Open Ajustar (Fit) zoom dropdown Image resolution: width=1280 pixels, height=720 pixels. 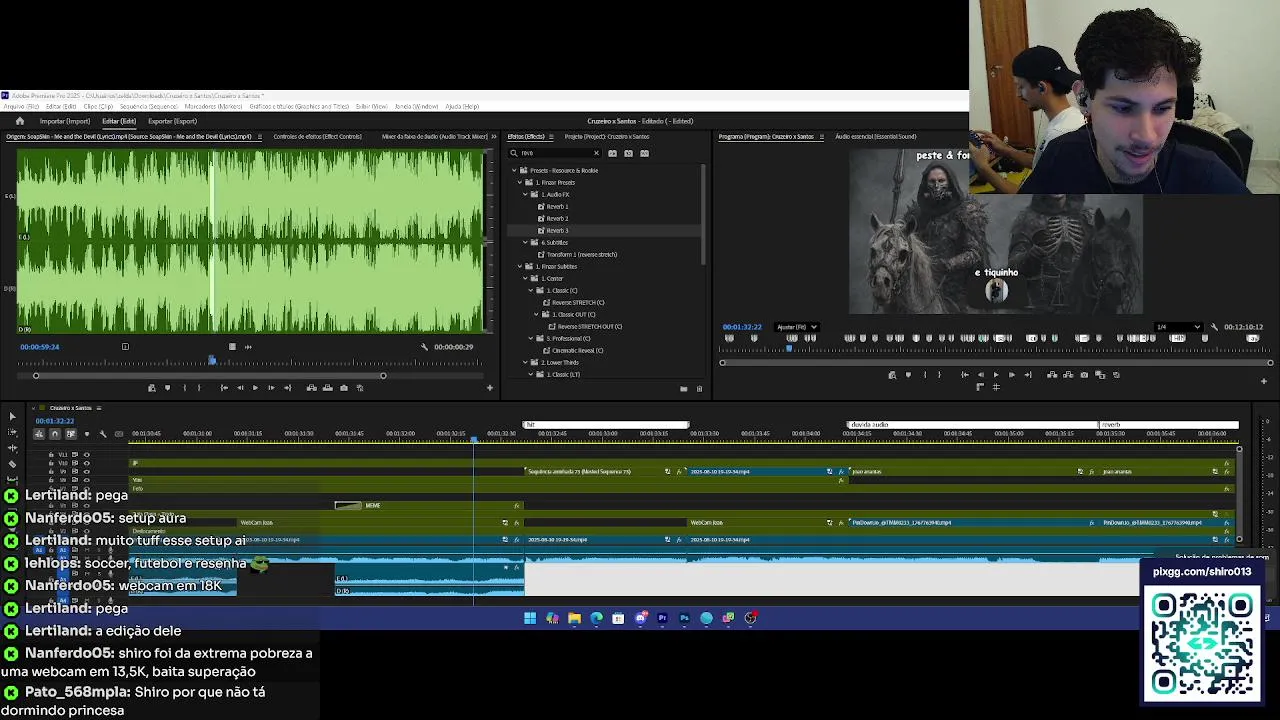tap(797, 327)
